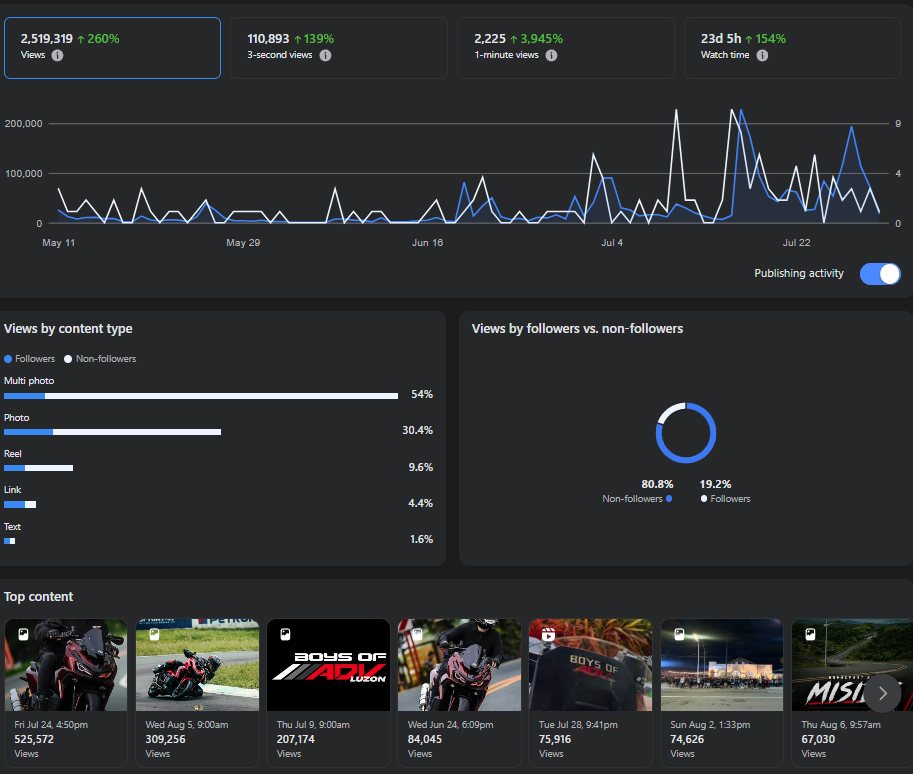Click the Photo content type bar
This screenshot has width=913, height=774.
(112, 432)
